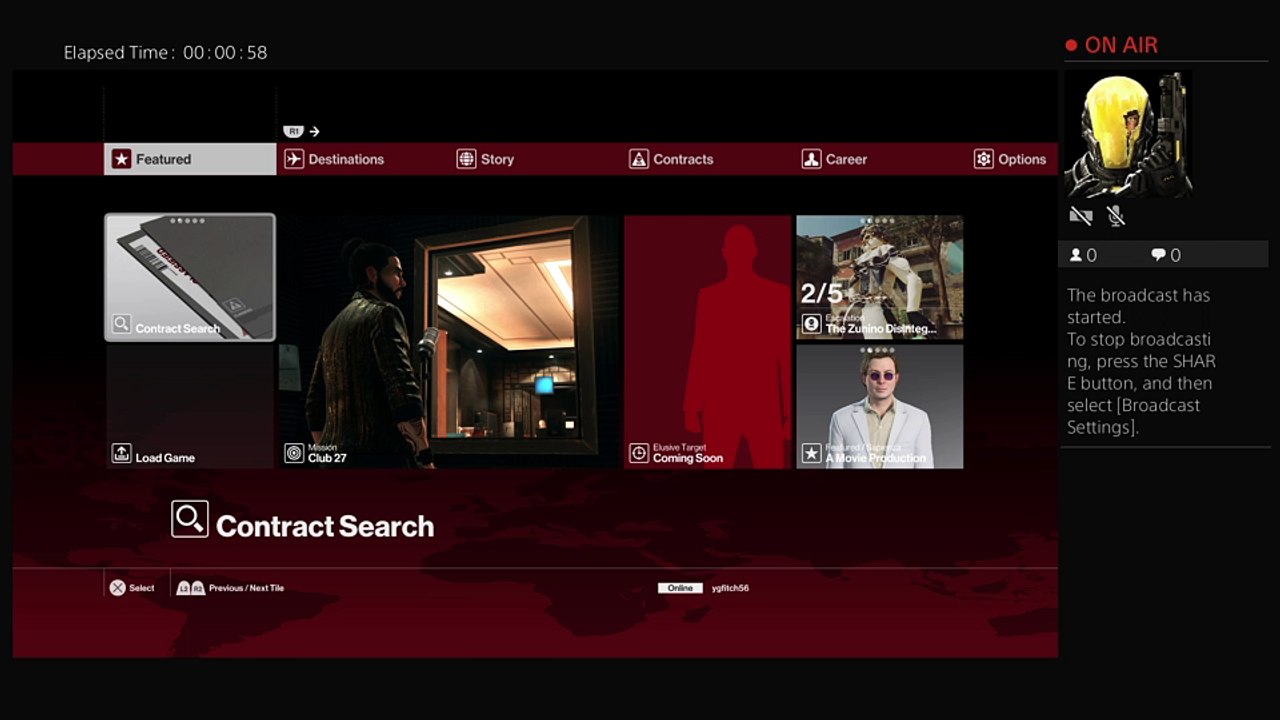Click the Load Game tile icon
Screen dimensions: 1280x720
pyautogui.click(x=121, y=454)
